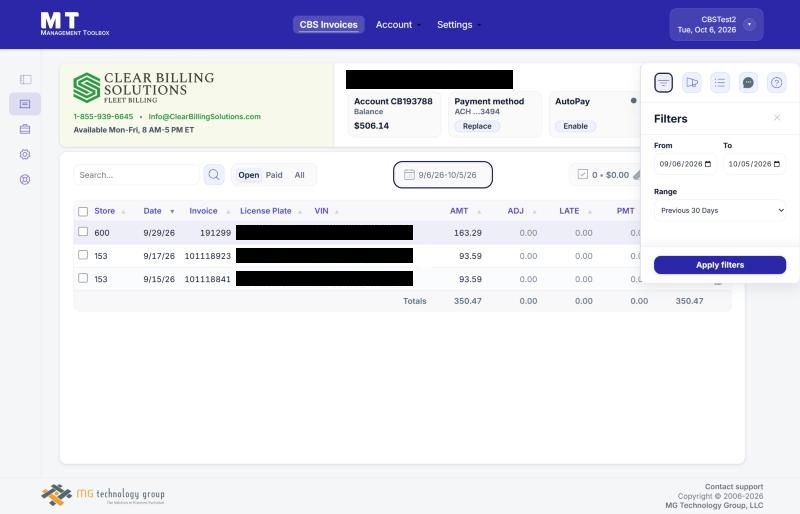Open the megaphone announcements icon
This screenshot has width=800, height=514.
coord(692,83)
